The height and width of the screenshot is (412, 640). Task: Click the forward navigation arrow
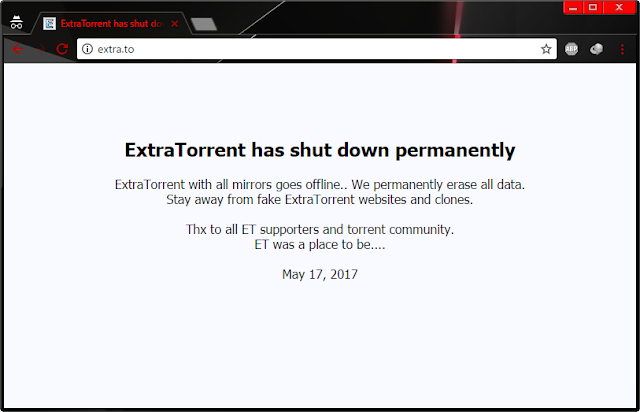tap(40, 49)
